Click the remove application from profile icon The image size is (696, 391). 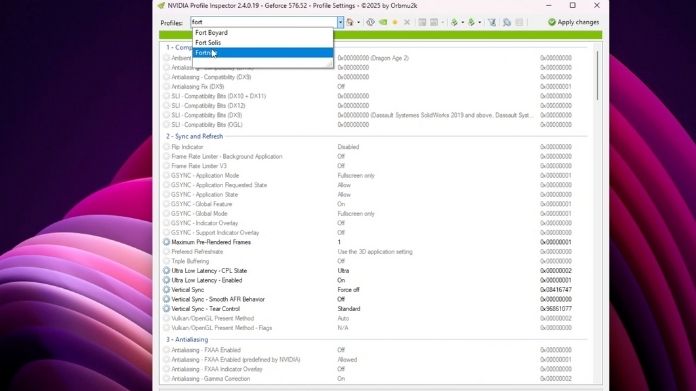[434, 22]
